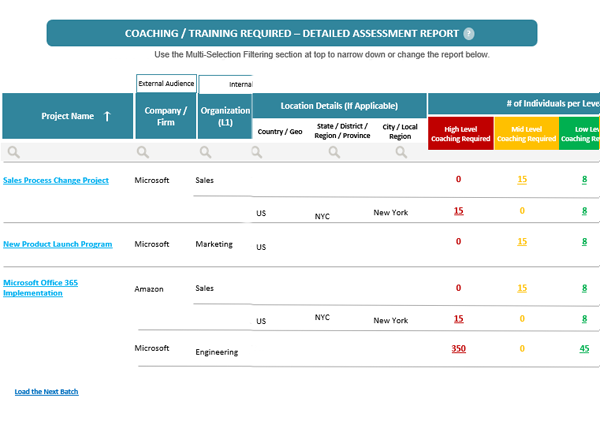The width and height of the screenshot is (600, 425).
Task: Click mid-level value 15 in New Product Launch Program row
Action: pyautogui.click(x=522, y=242)
